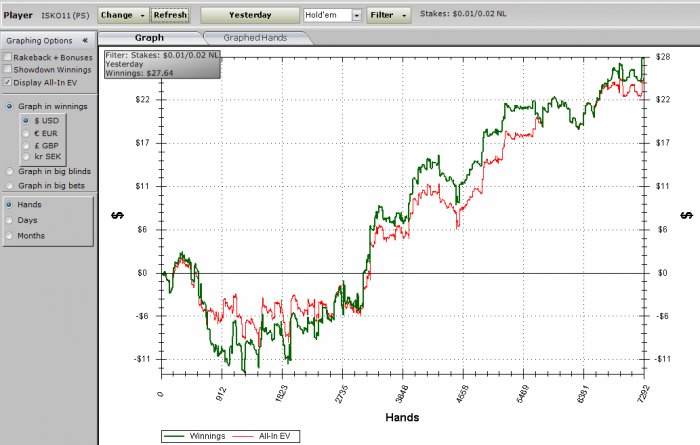Click the Refresh button

[x=170, y=15]
